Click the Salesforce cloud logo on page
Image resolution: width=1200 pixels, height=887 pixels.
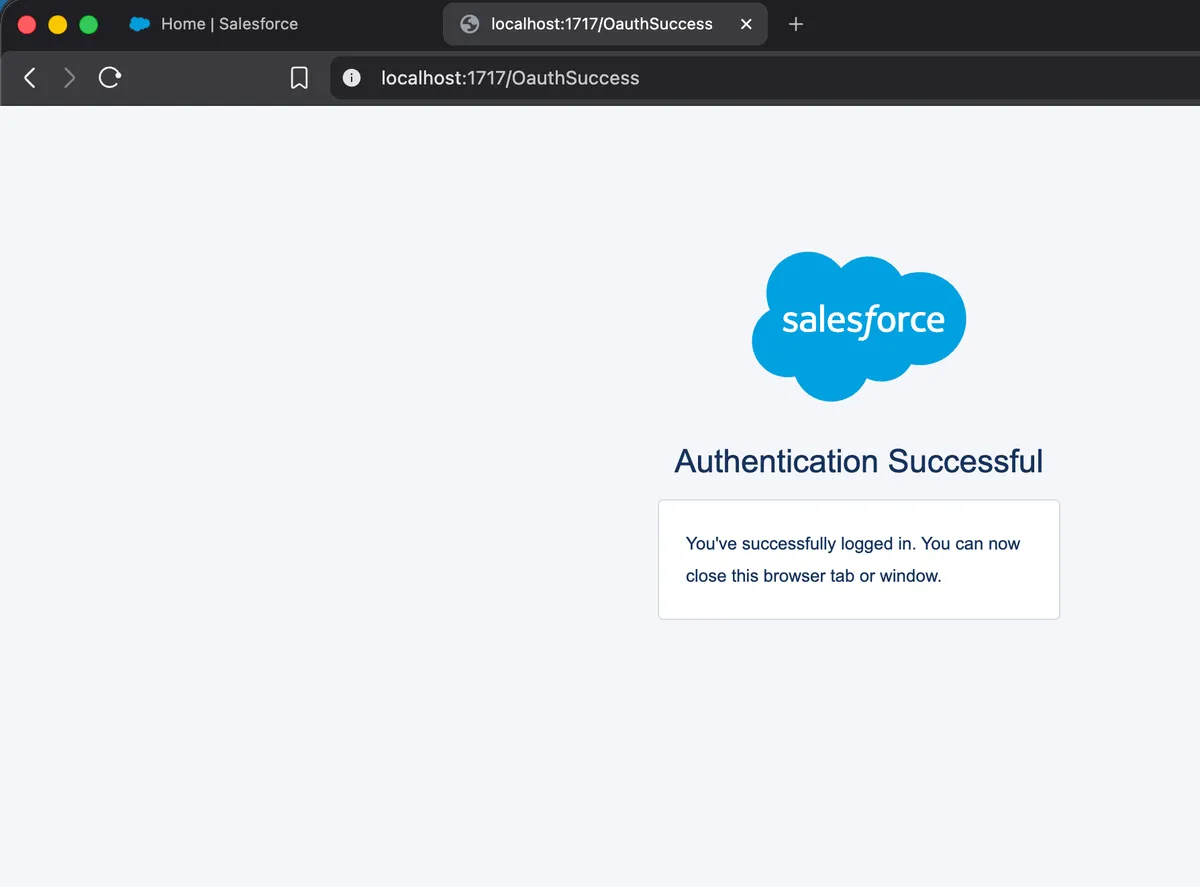pos(859,326)
